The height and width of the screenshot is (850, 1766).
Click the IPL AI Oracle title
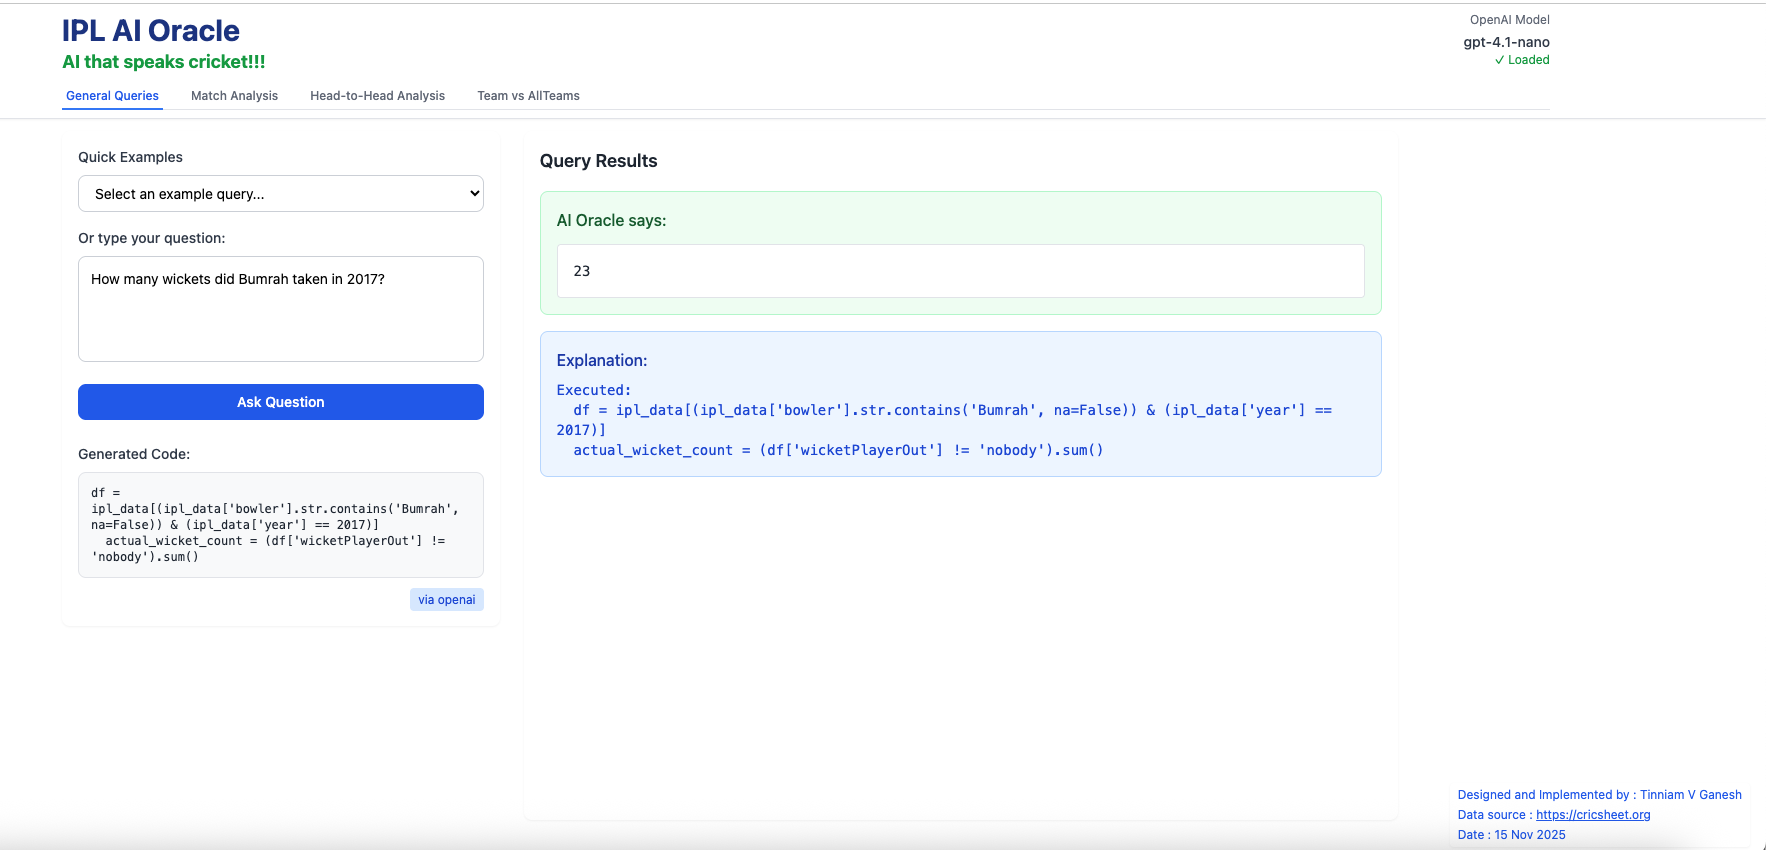coord(151,31)
